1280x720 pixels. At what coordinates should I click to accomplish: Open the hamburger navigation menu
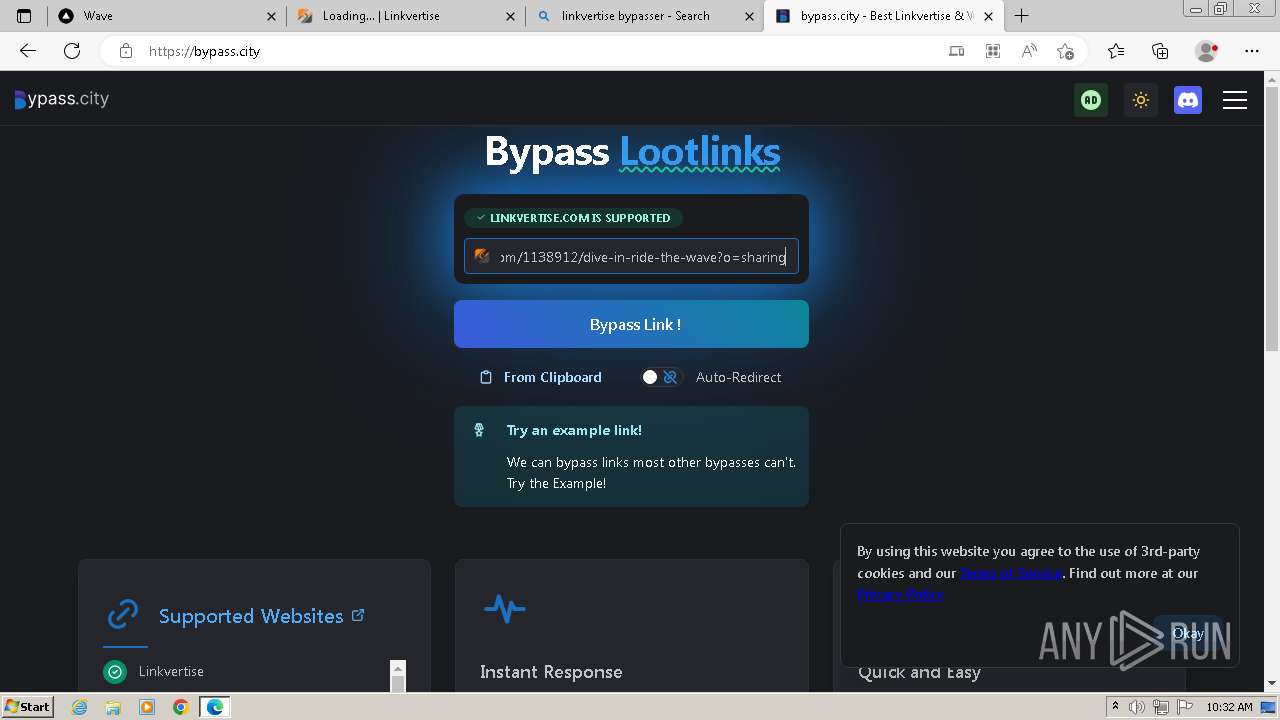[x=1235, y=100]
